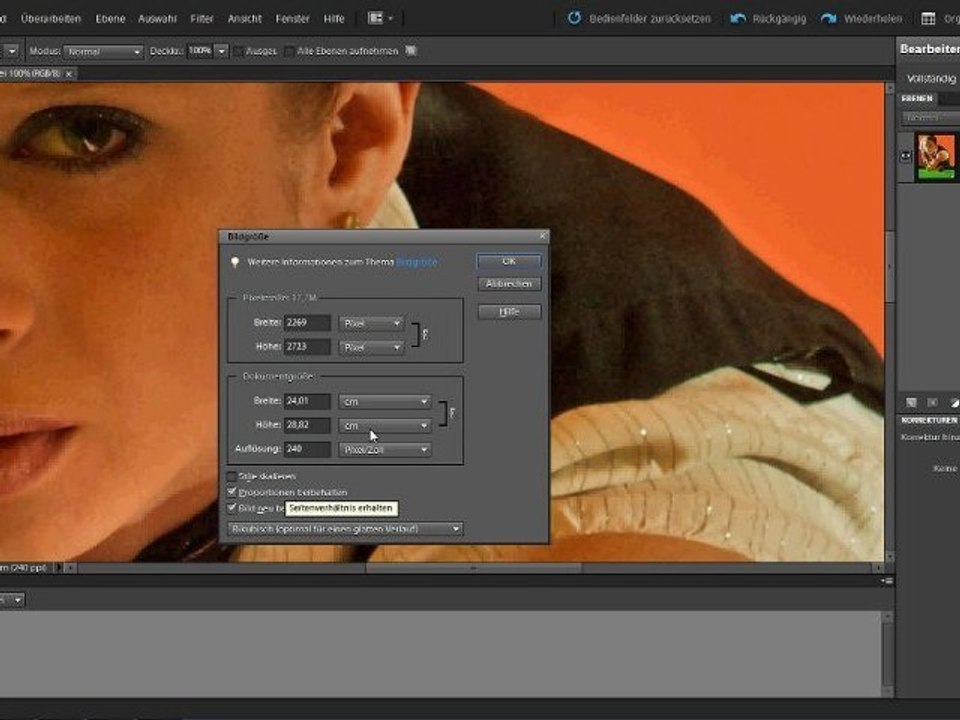Uncheck Proportionen beibehalten checkbox

[231, 492]
